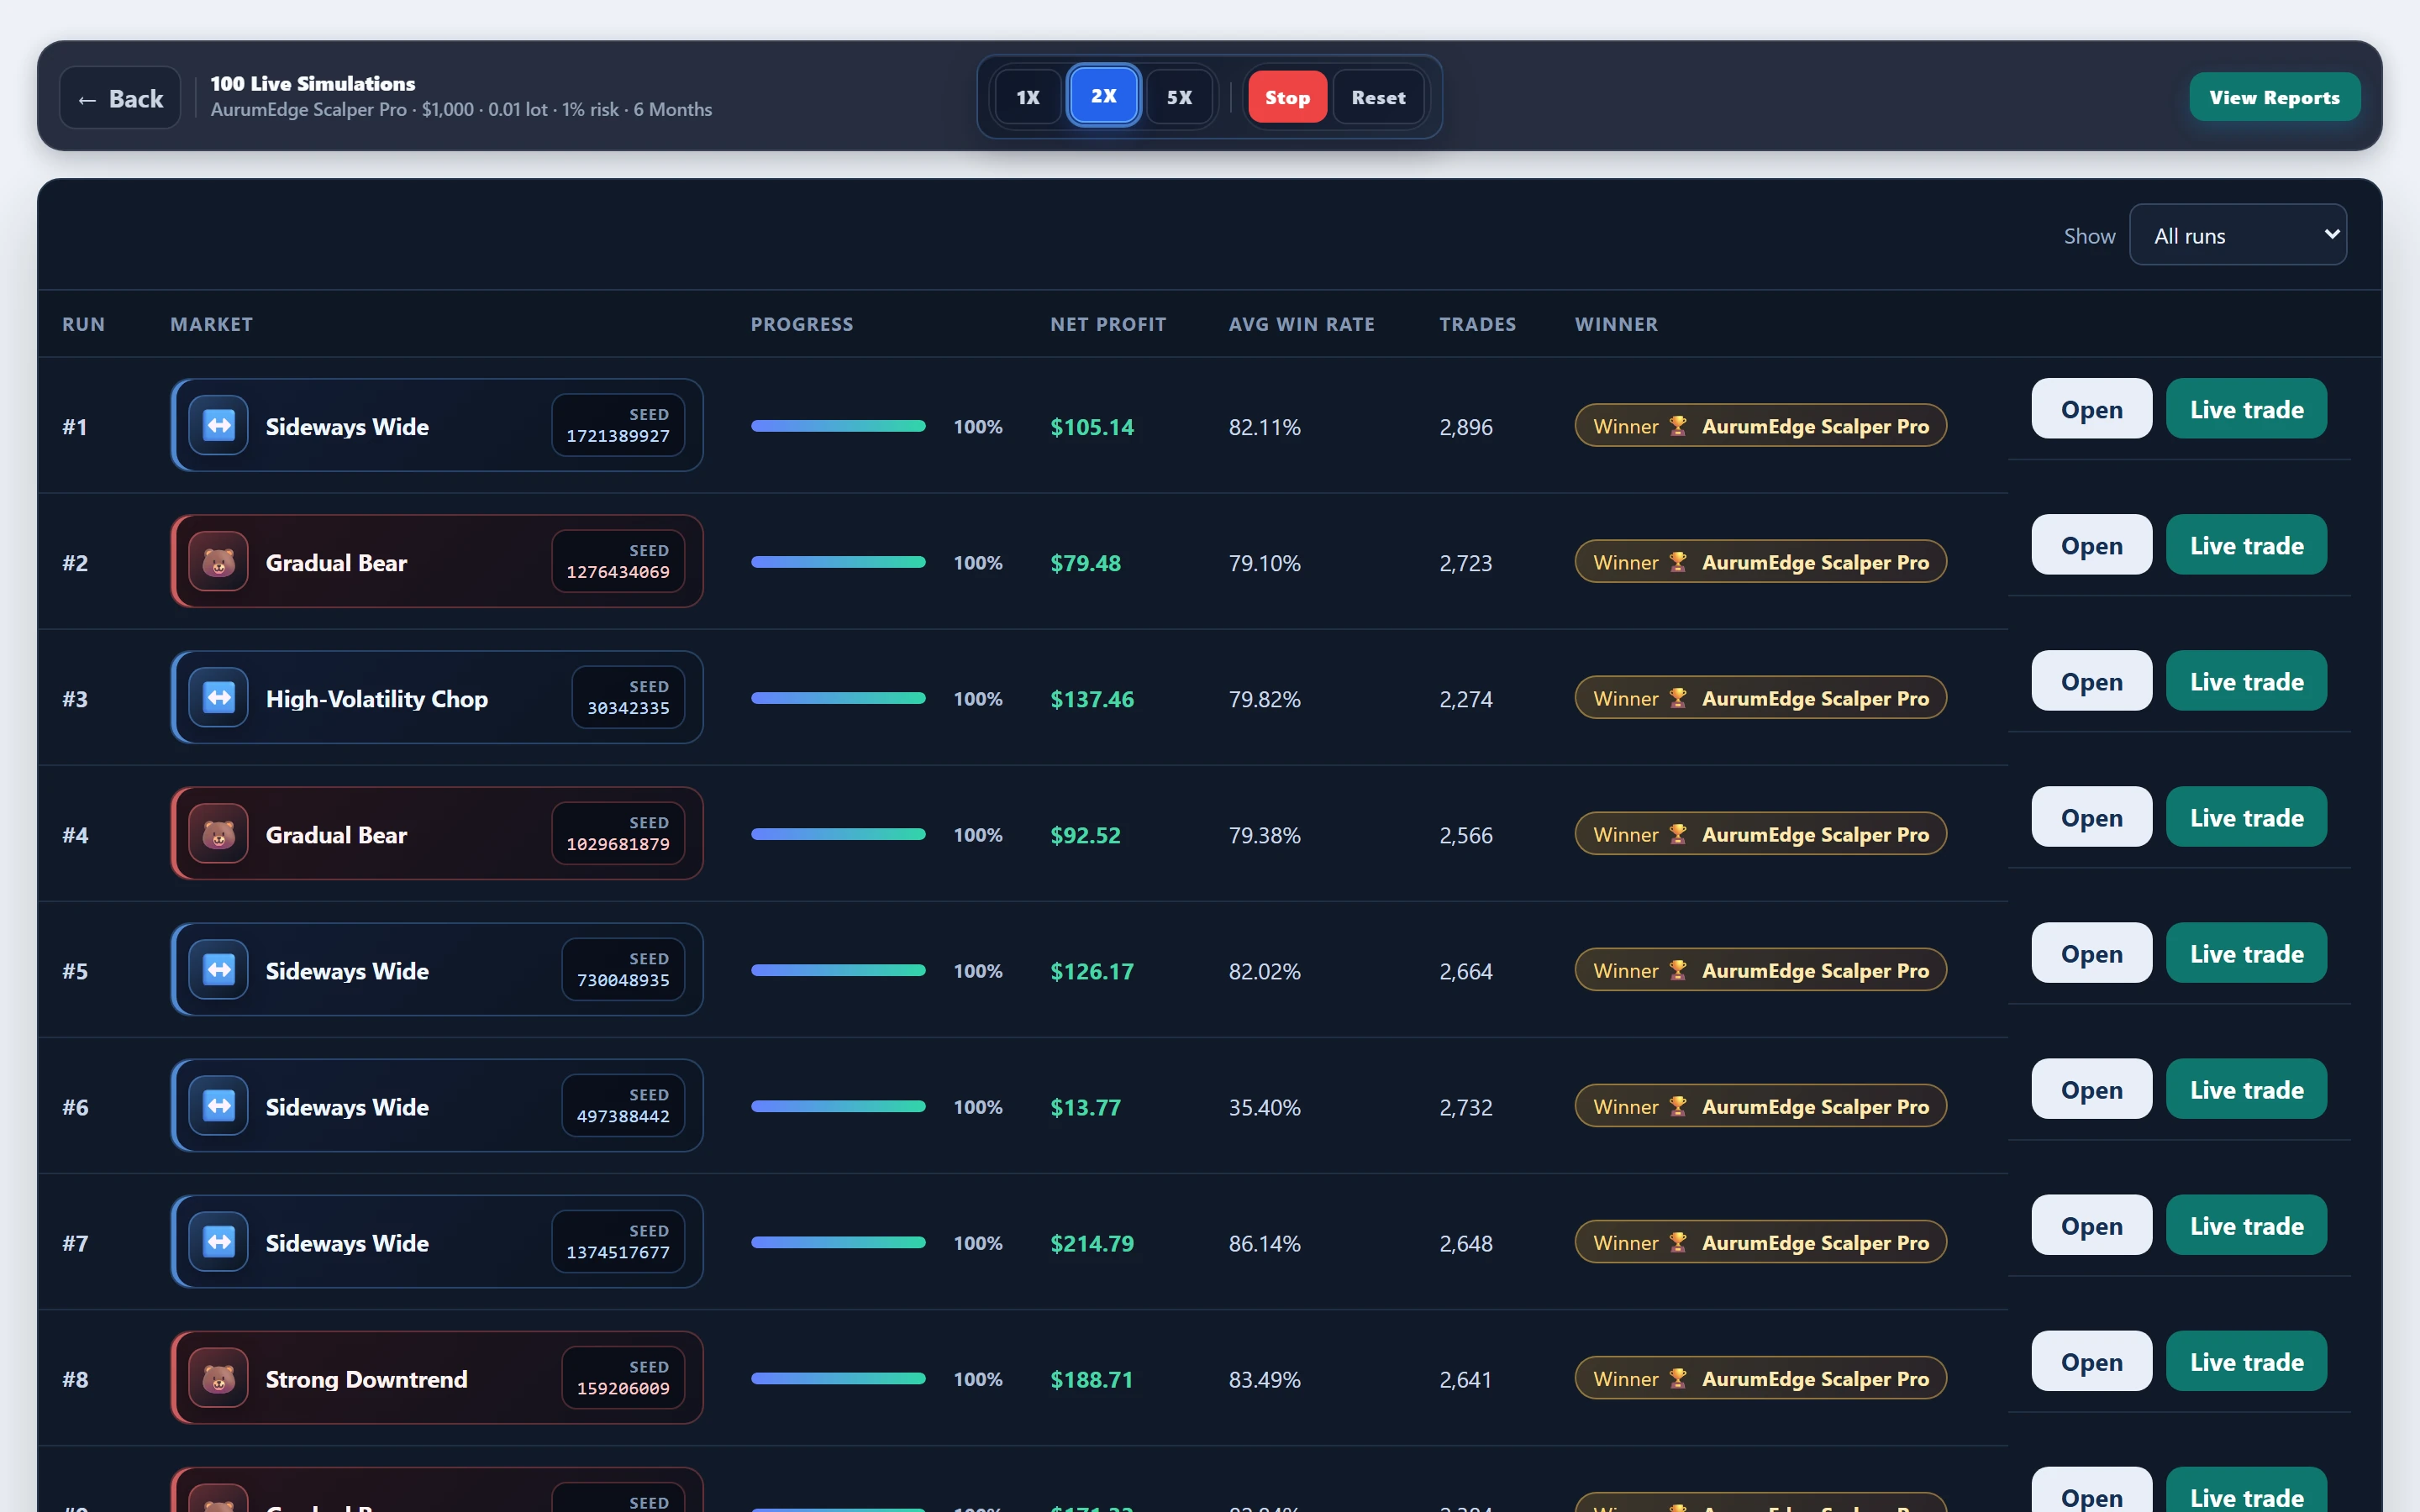2420x1512 pixels.
Task: Open the View Reports page
Action: pyautogui.click(x=2274, y=97)
